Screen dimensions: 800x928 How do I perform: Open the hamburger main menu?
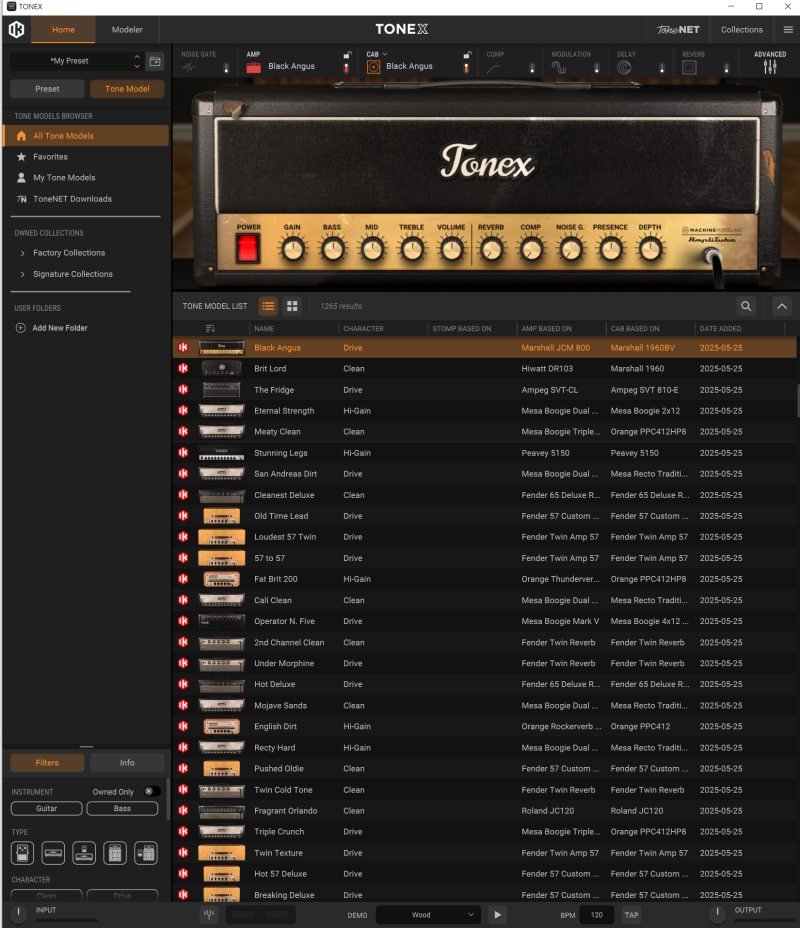point(788,30)
